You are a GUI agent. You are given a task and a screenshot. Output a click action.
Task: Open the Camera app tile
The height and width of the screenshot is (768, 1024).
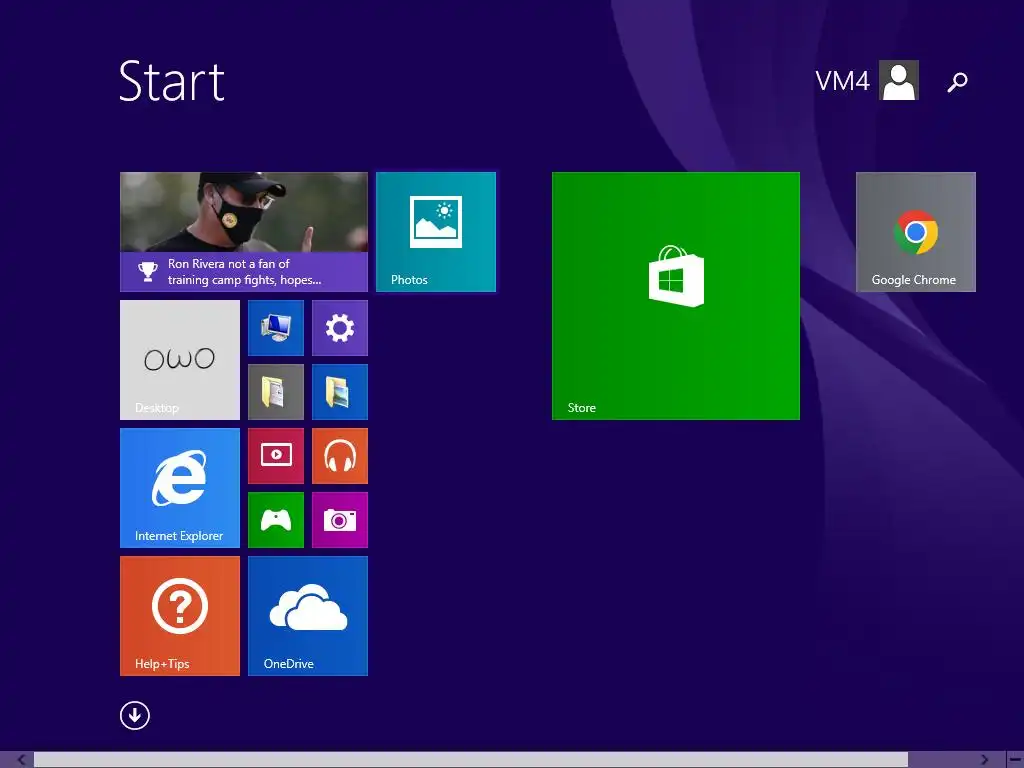340,520
